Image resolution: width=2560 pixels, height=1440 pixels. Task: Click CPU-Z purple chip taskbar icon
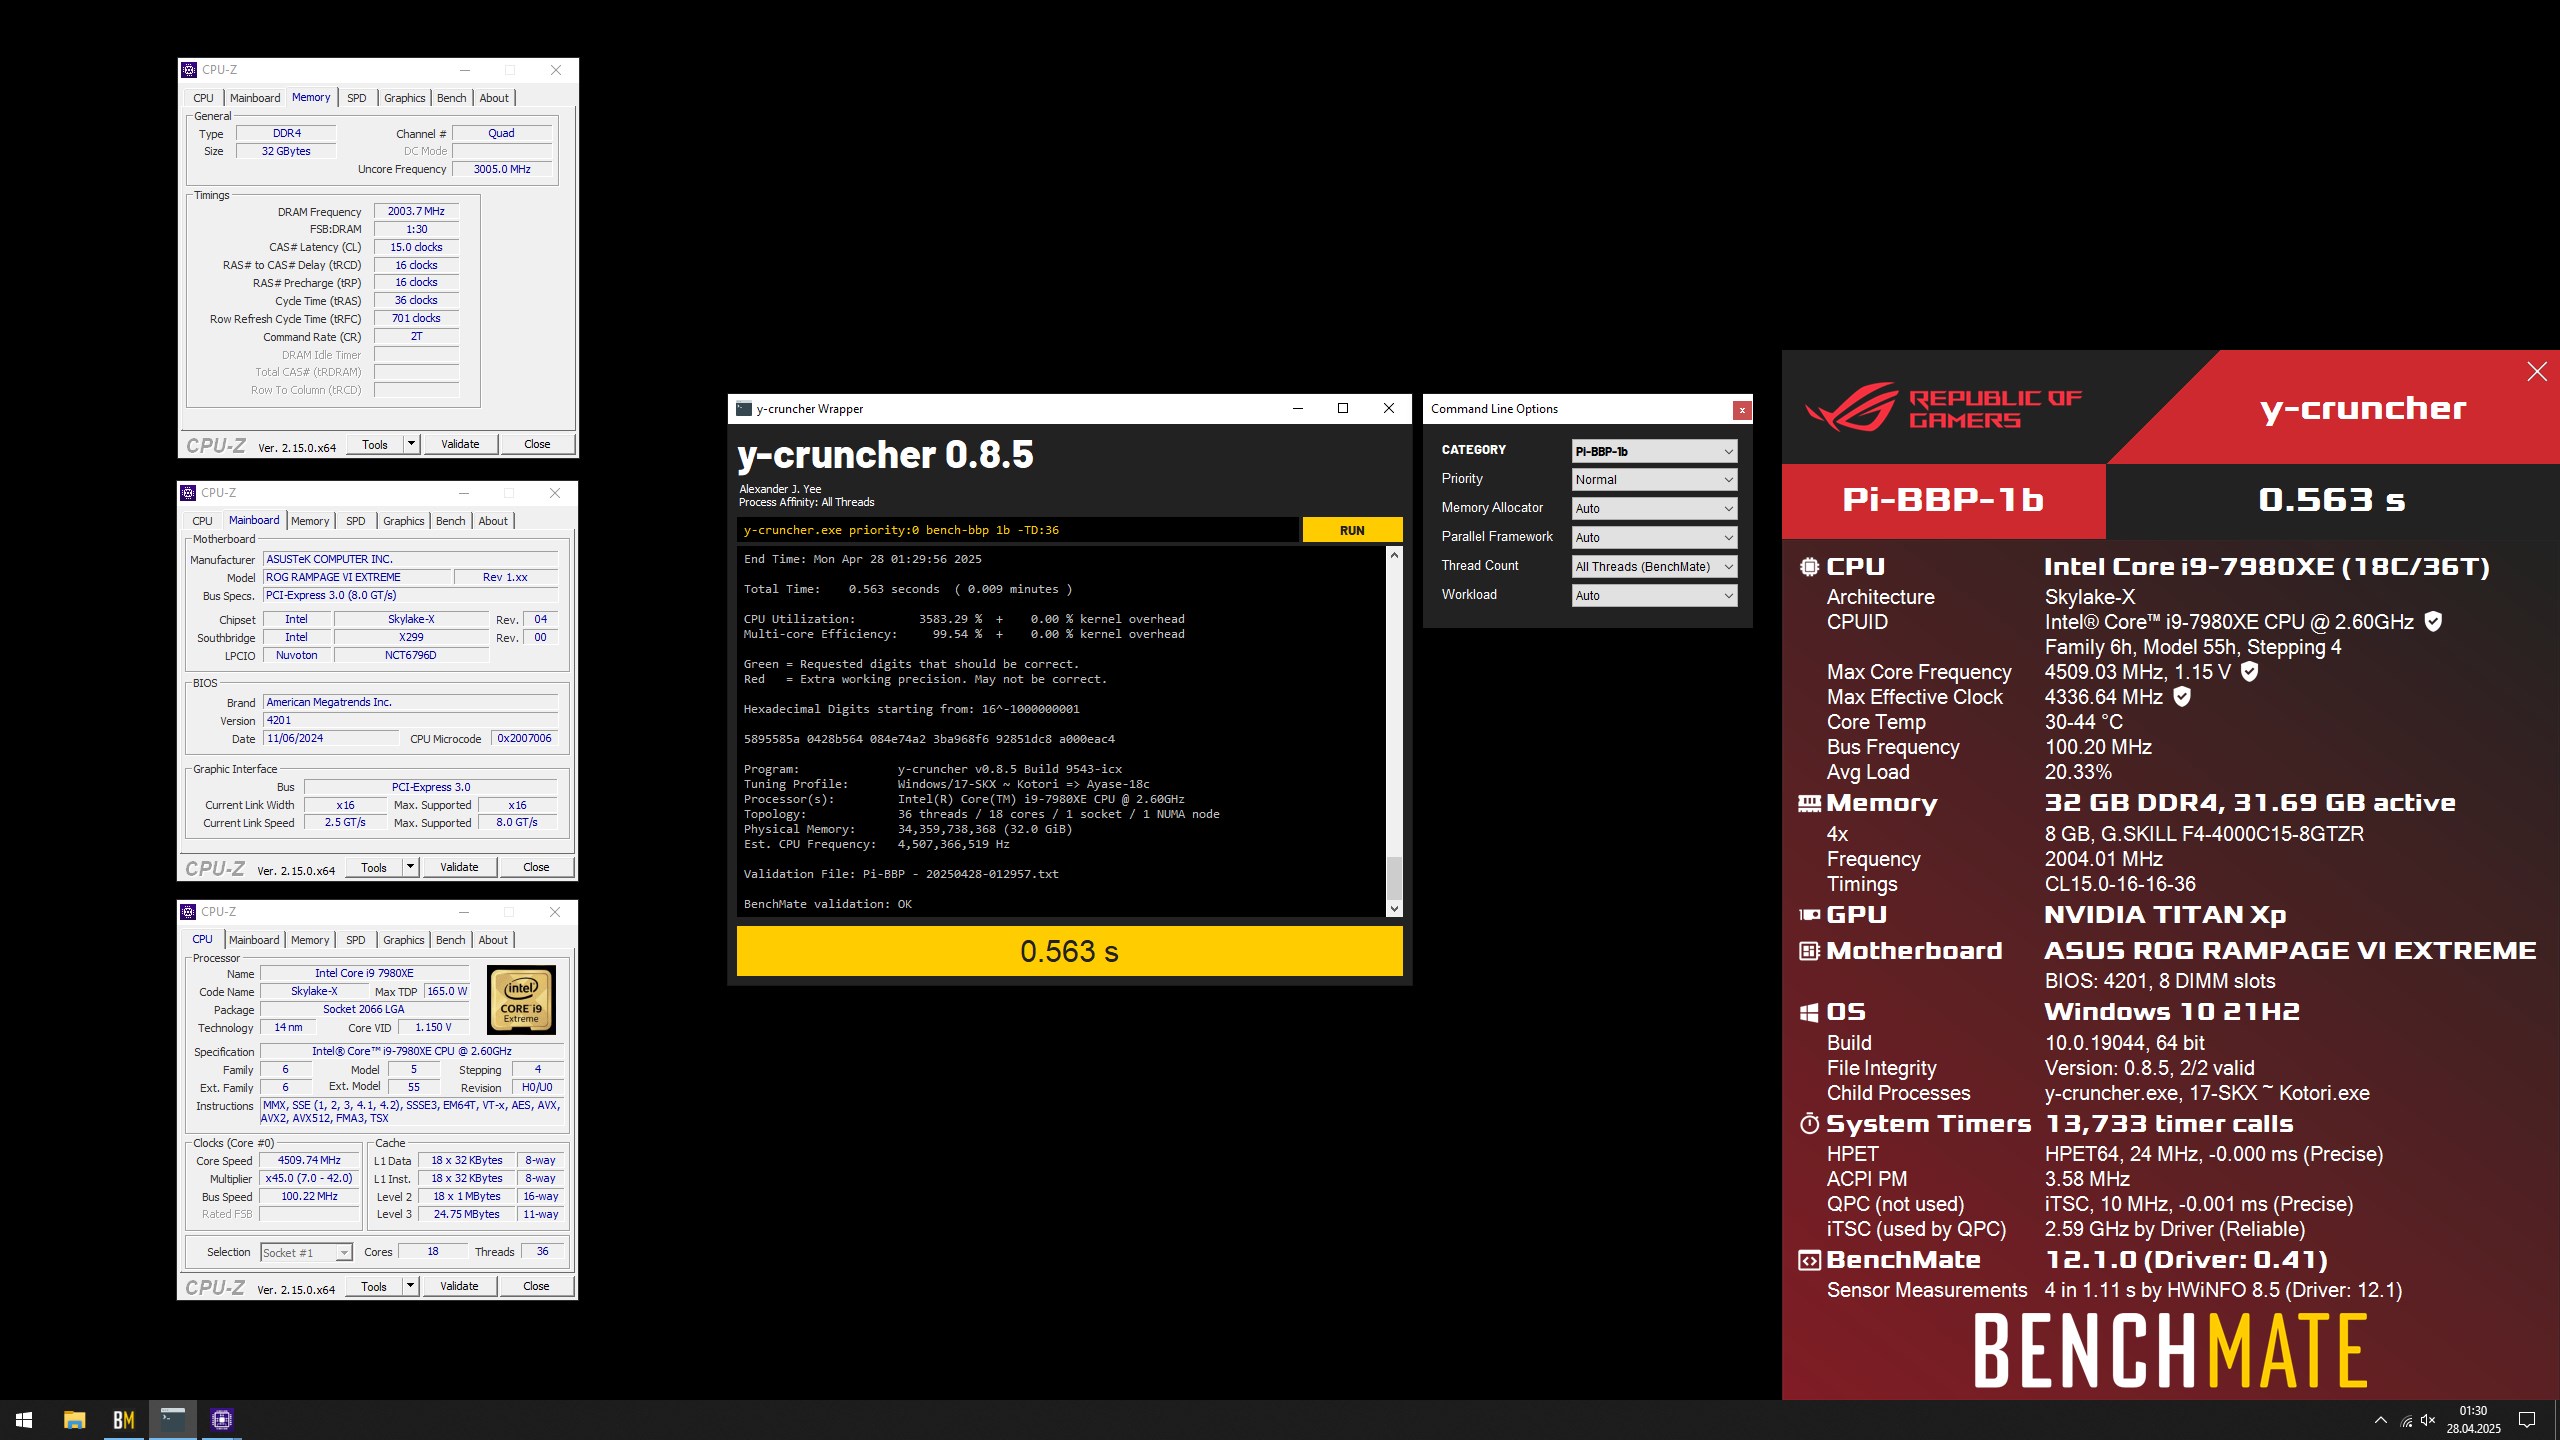coord(222,1420)
